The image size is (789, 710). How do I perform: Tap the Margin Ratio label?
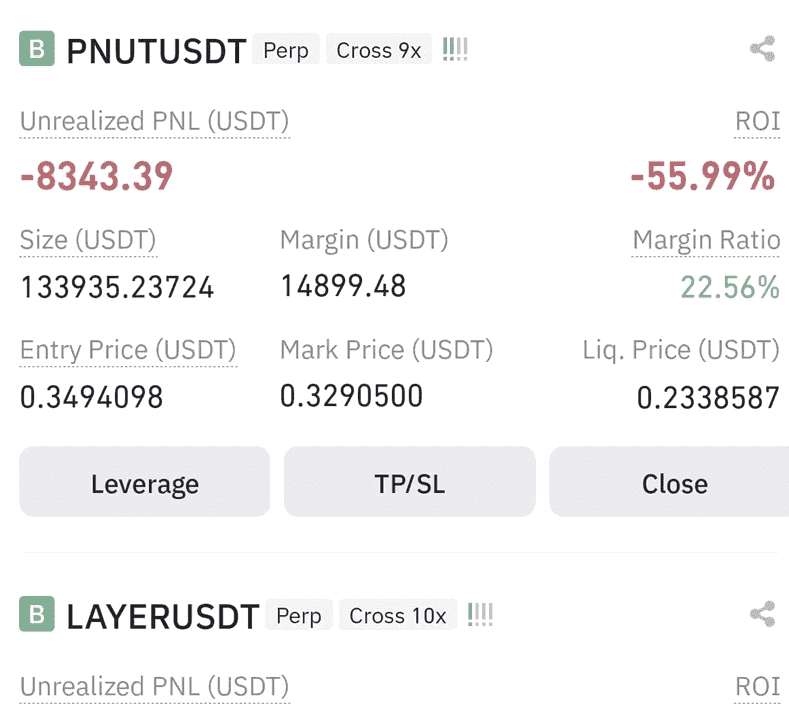pyautogui.click(x=706, y=240)
